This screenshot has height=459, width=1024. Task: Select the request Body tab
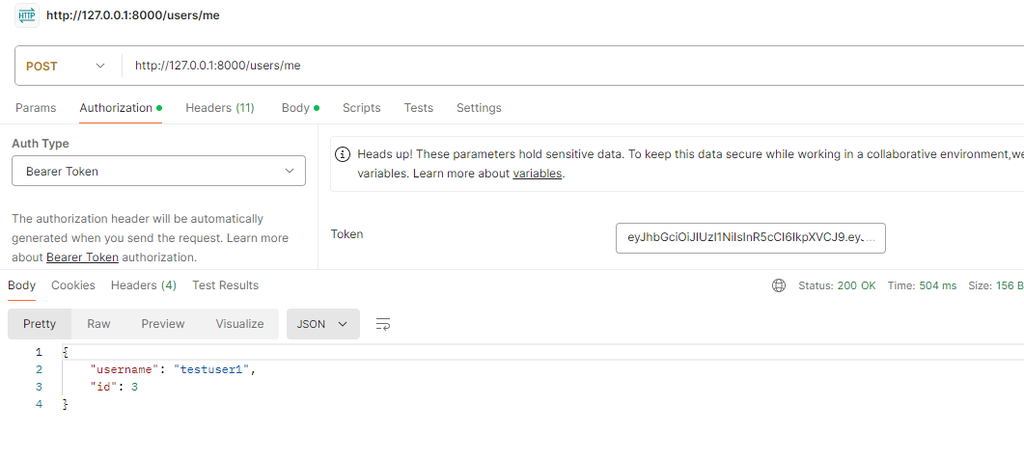296,108
